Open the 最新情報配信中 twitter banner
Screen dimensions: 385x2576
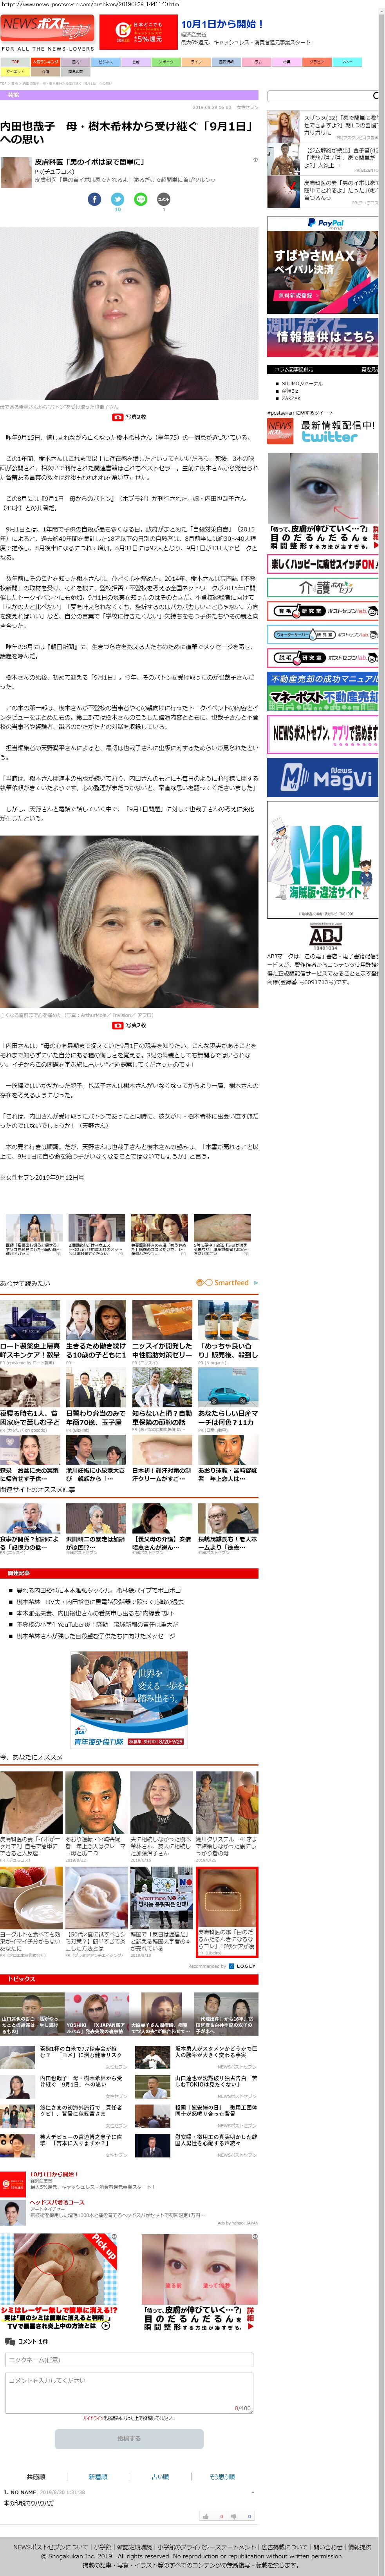(x=323, y=432)
